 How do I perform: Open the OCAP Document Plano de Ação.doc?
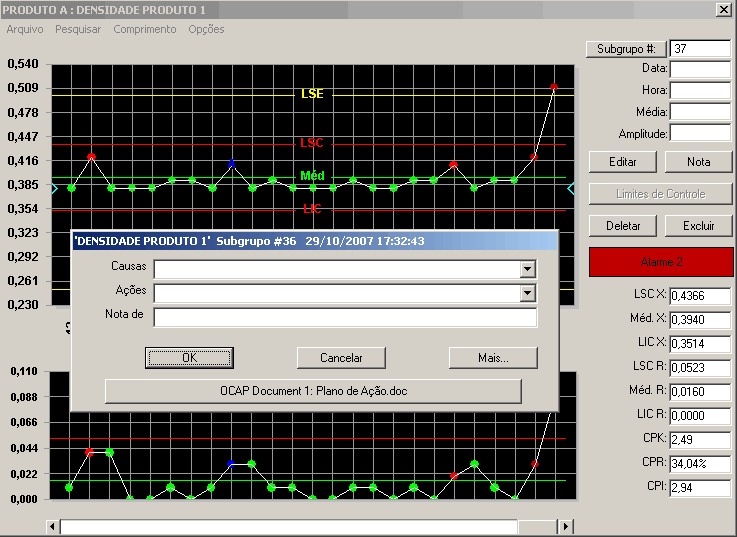[314, 391]
